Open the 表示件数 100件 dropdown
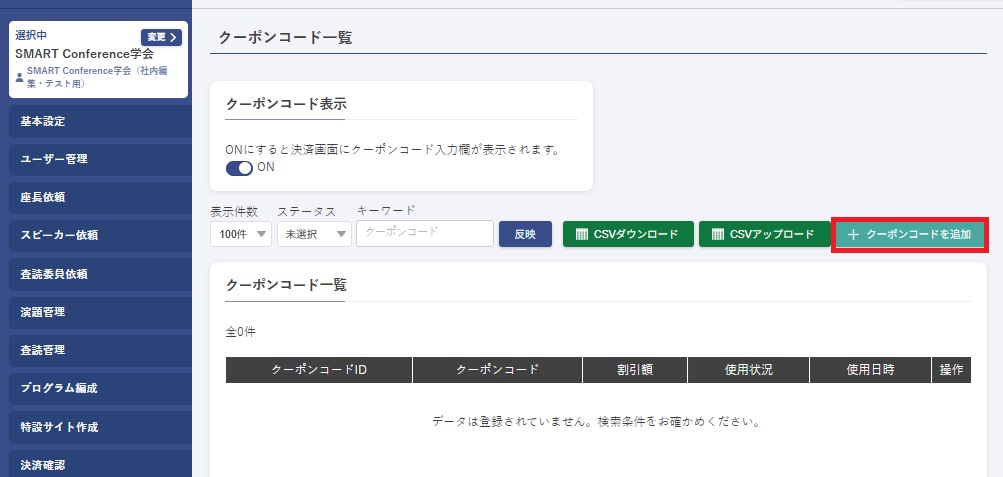 240,234
